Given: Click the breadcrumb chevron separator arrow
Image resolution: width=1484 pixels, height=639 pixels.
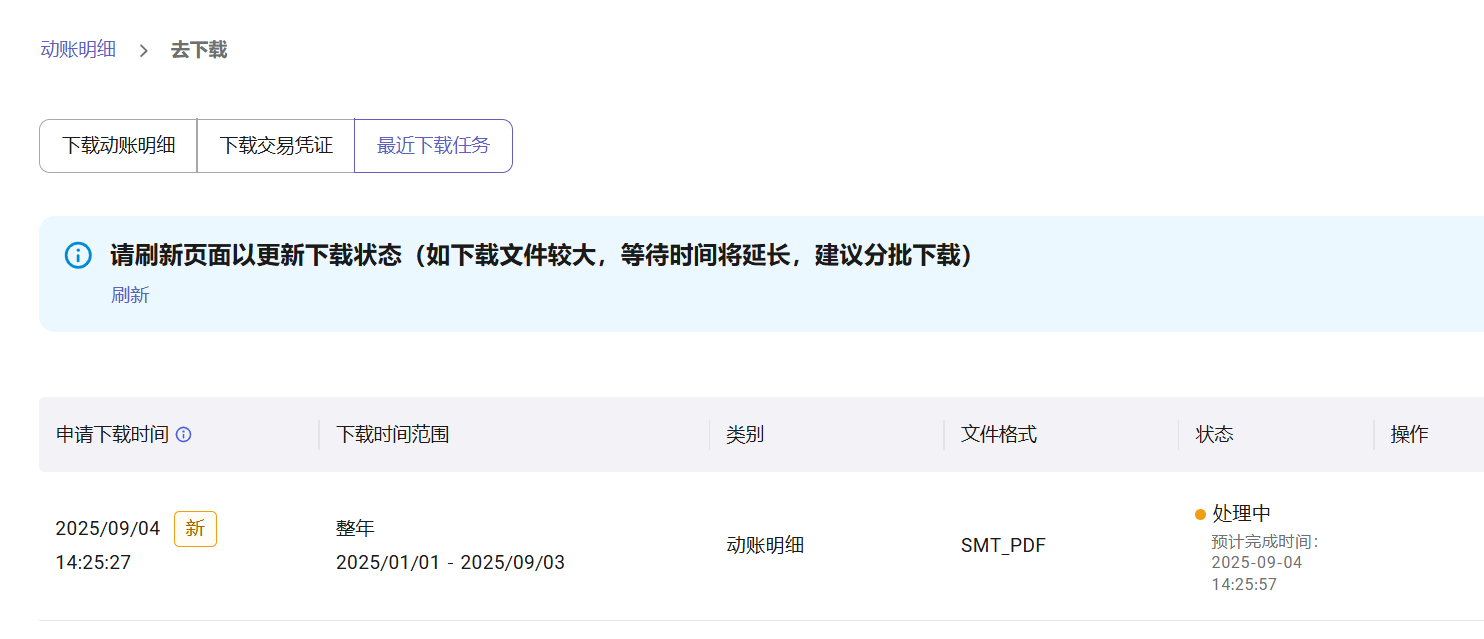Looking at the screenshot, I should pyautogui.click(x=144, y=50).
